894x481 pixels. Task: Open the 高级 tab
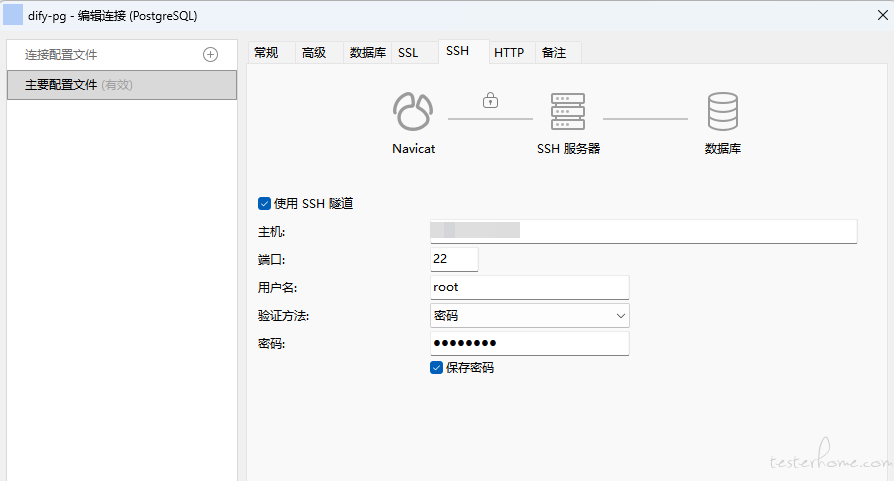(314, 52)
